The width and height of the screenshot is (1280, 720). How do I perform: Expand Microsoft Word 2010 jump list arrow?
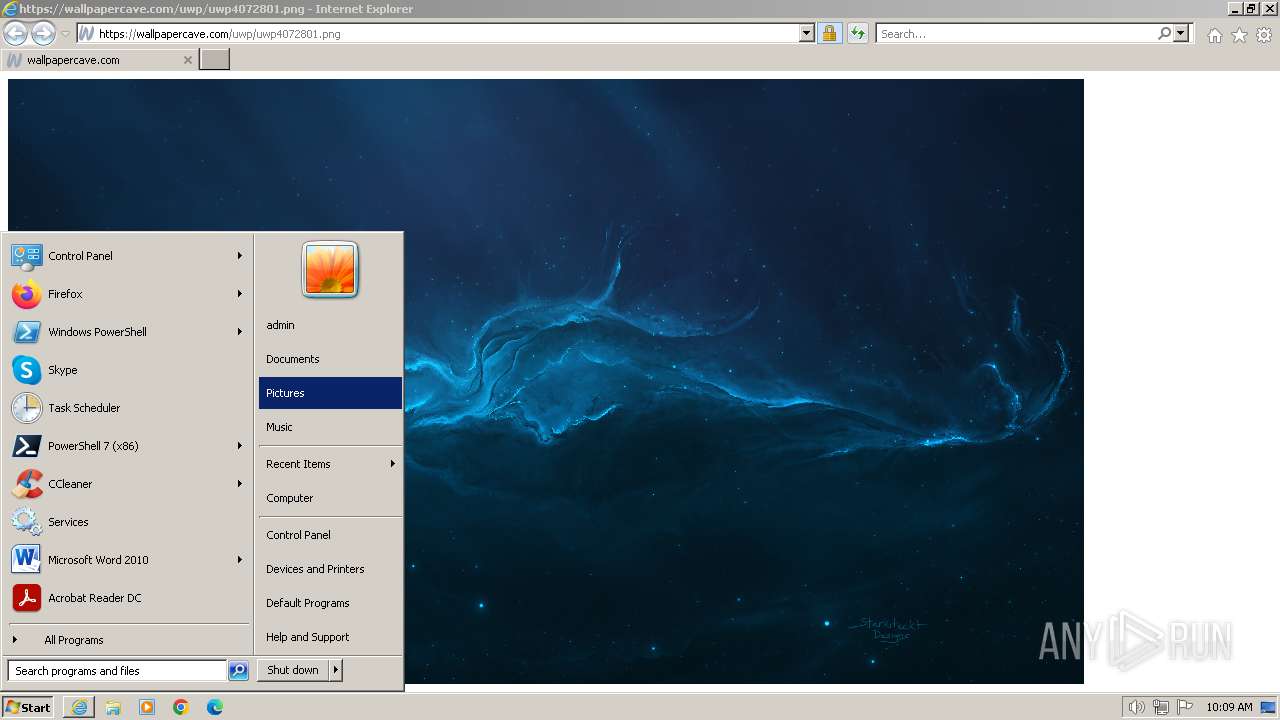[240, 560]
